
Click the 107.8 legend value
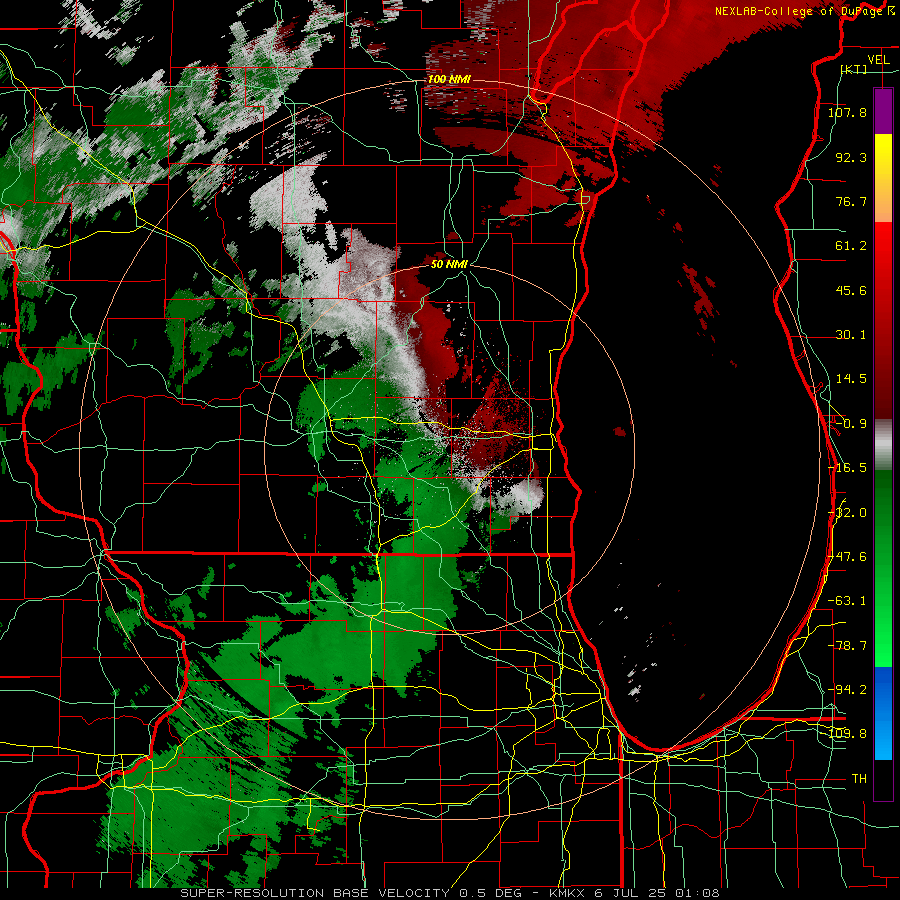tap(847, 112)
